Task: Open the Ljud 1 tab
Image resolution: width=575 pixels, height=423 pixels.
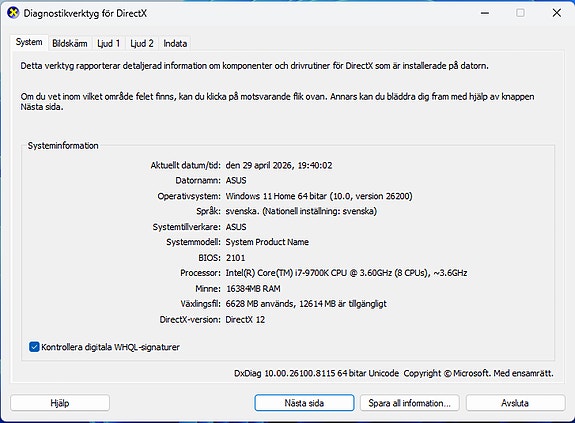Action: click(x=109, y=44)
